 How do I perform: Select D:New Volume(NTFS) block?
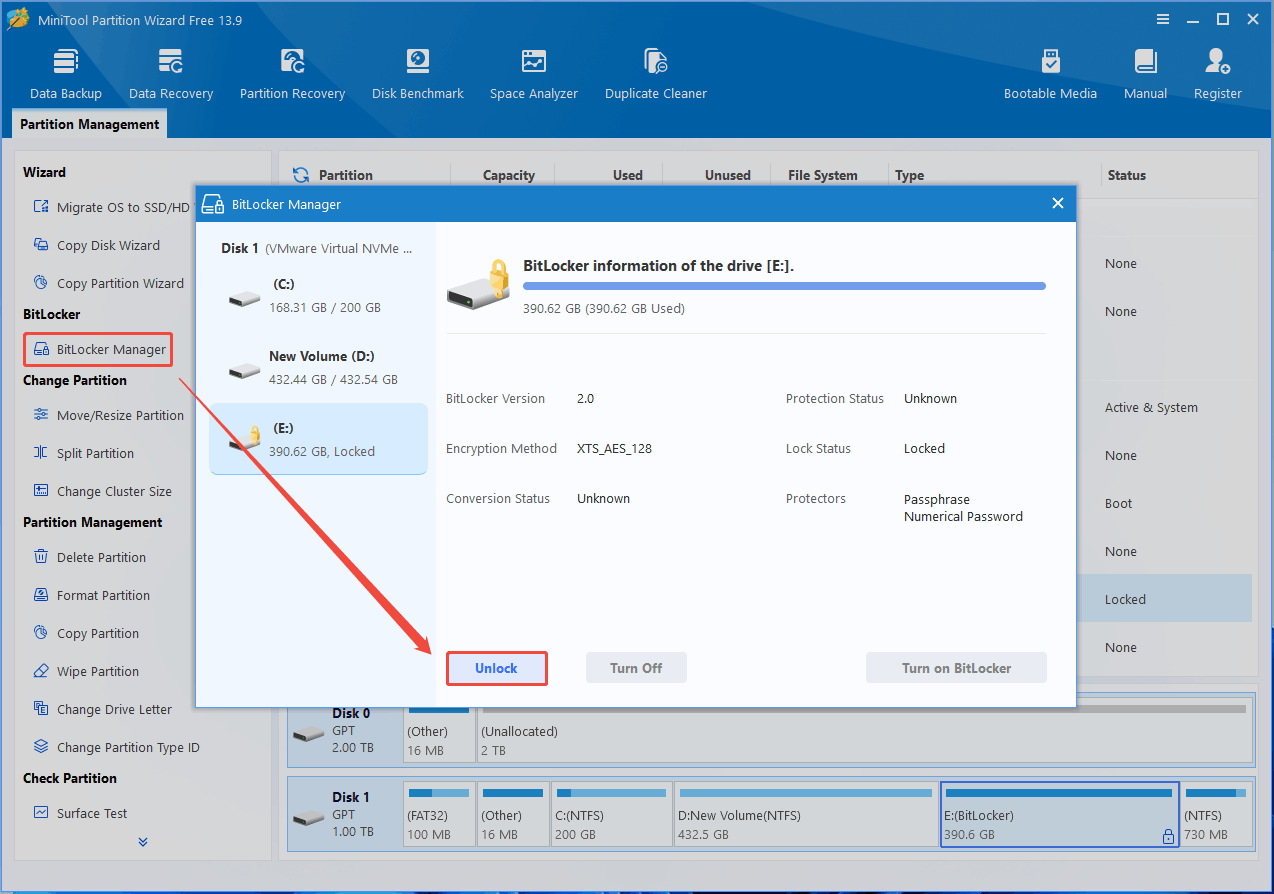806,814
